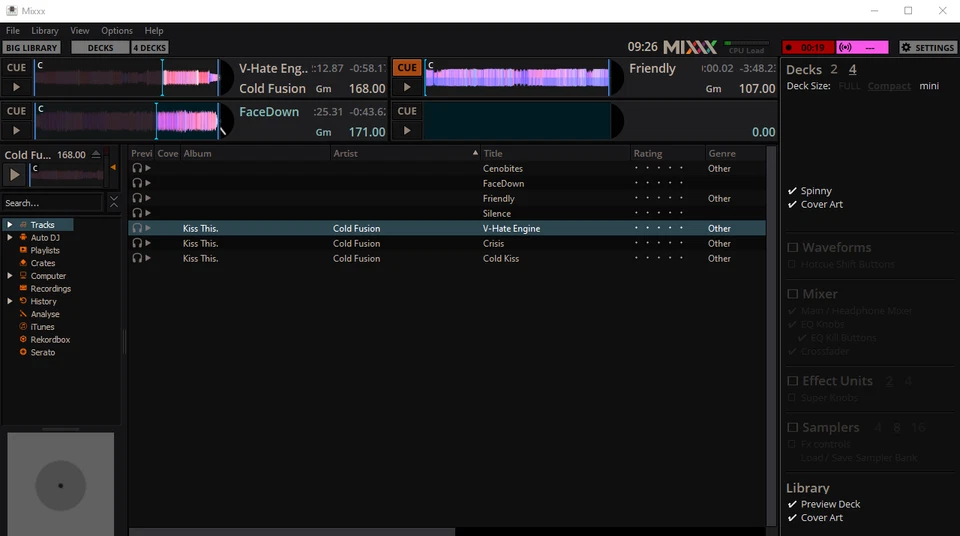This screenshot has height=536, width=960.
Task: Sort library by Artist column header
Action: (x=405, y=153)
